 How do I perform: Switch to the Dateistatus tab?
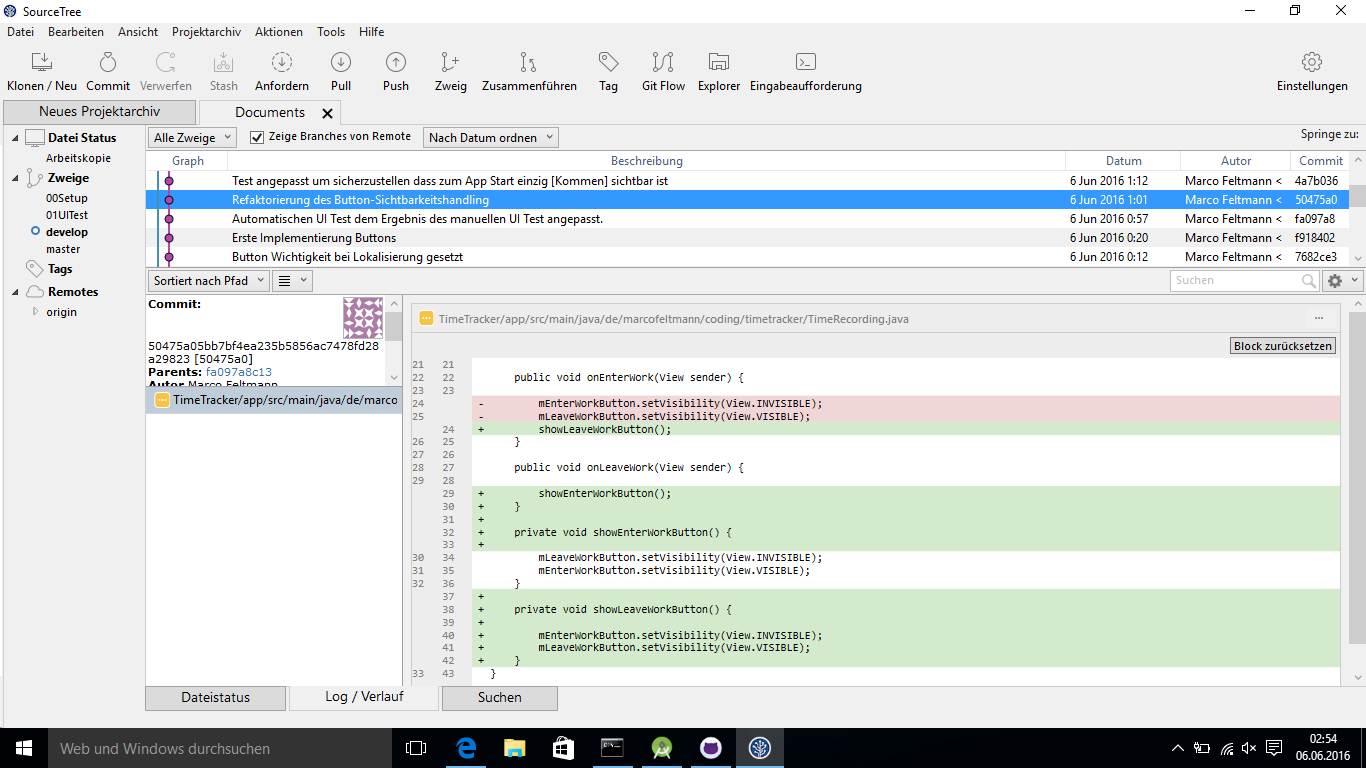[x=215, y=697]
